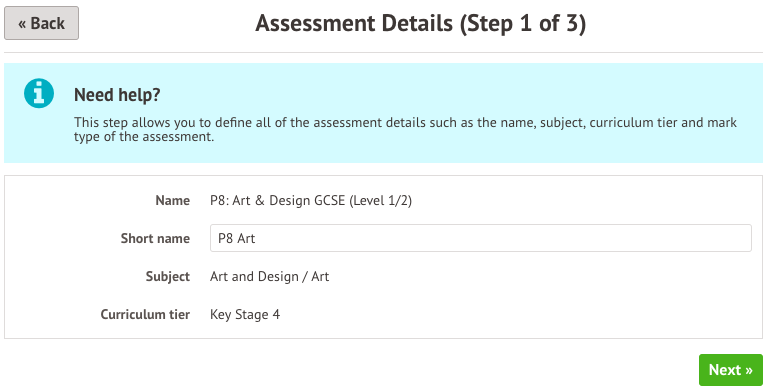Select the (Step 1 of 3) indicator

(x=523, y=23)
